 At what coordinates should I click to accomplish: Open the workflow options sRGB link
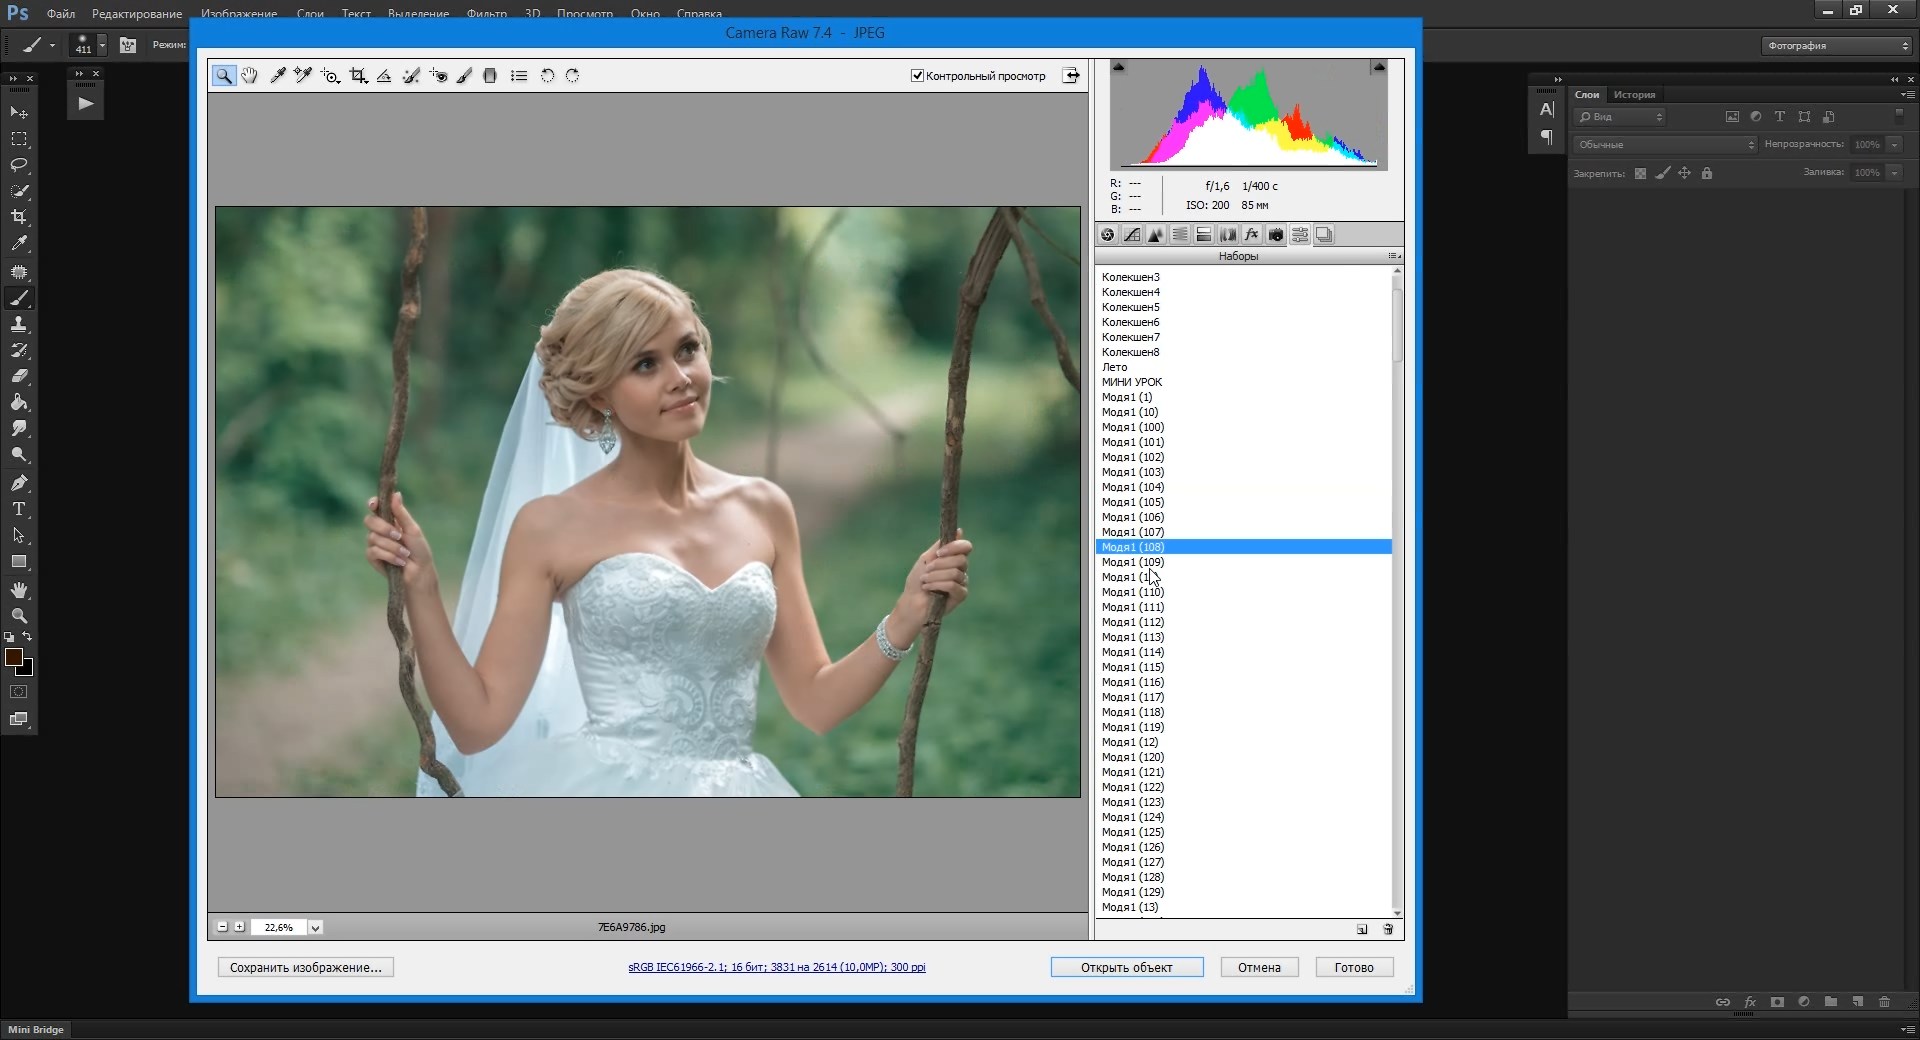pyautogui.click(x=776, y=968)
